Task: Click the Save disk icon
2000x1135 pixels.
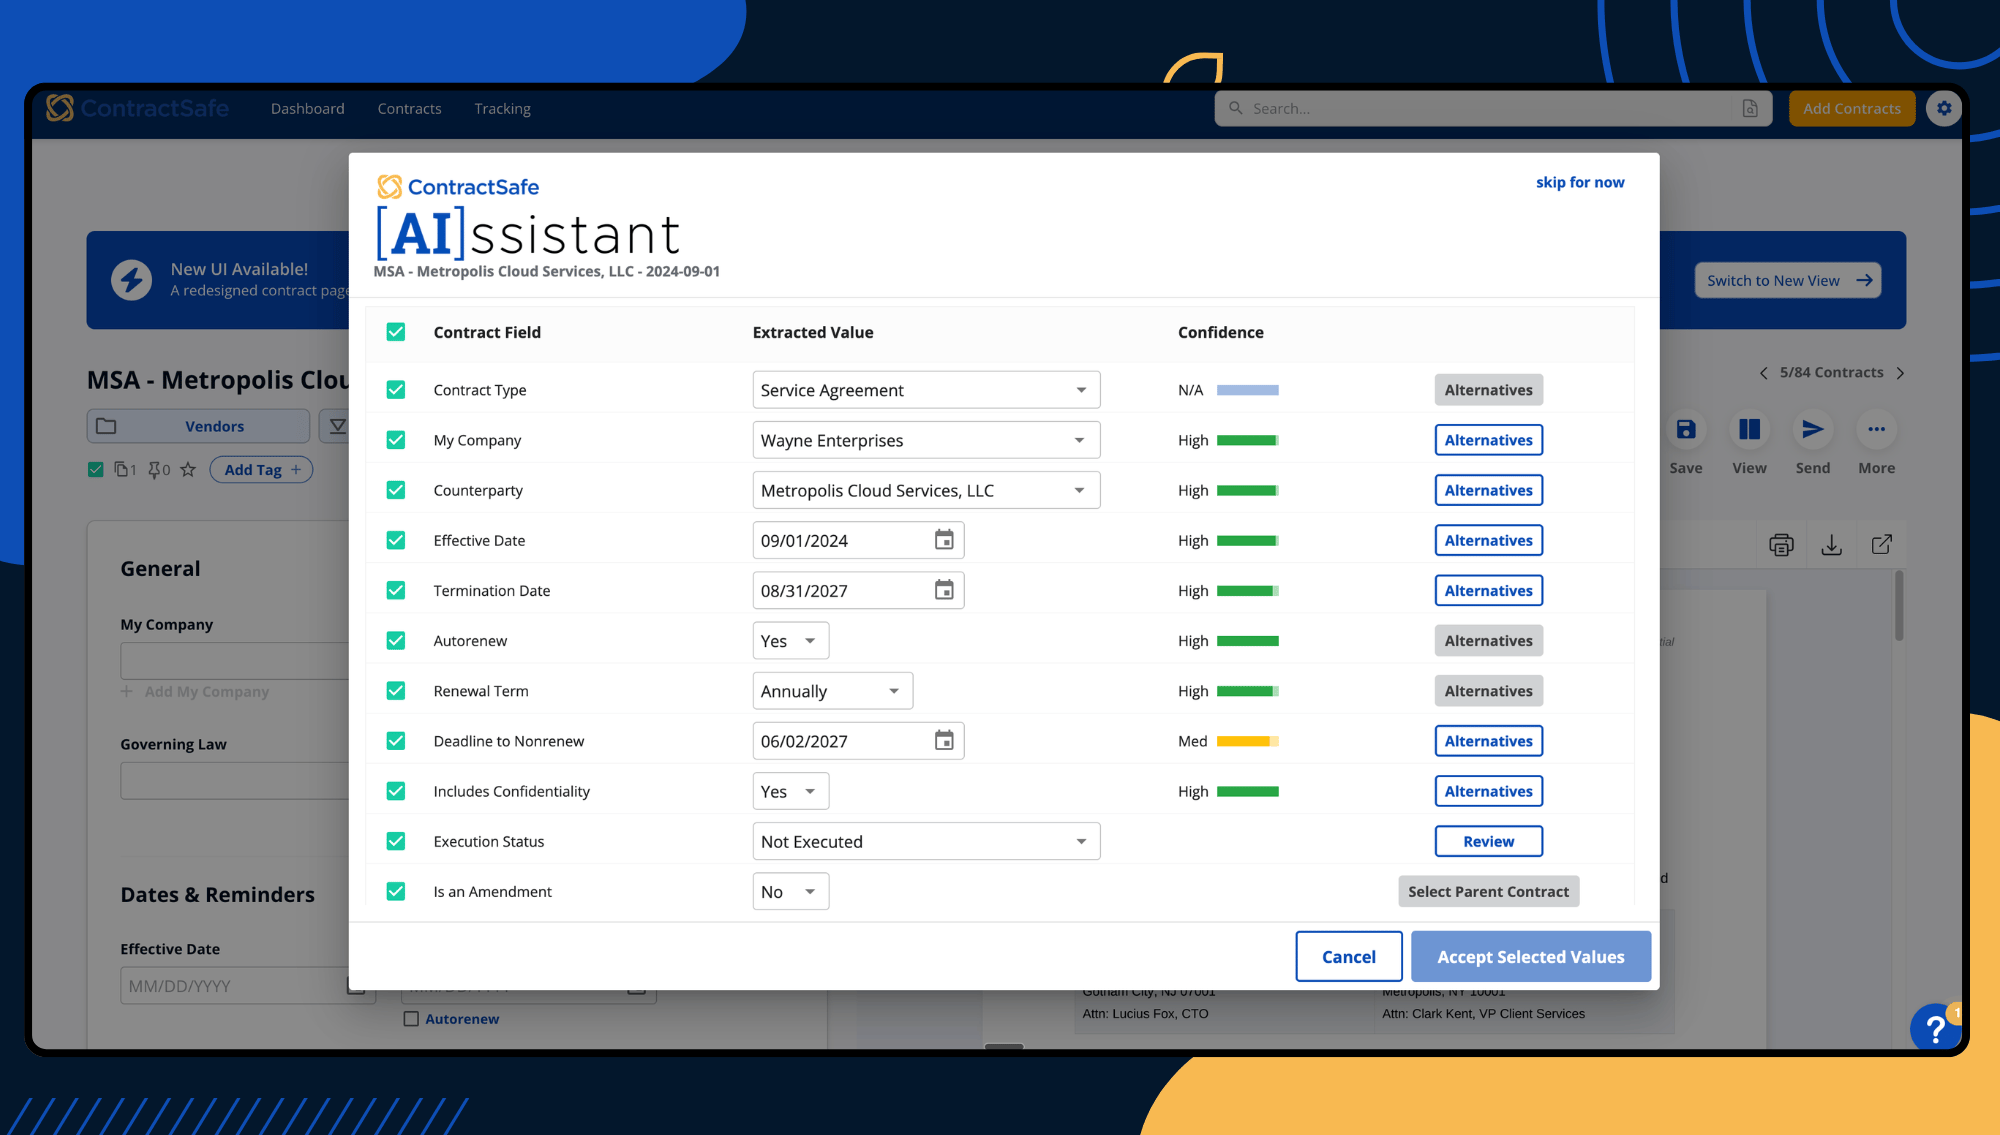Action: [x=1685, y=430]
